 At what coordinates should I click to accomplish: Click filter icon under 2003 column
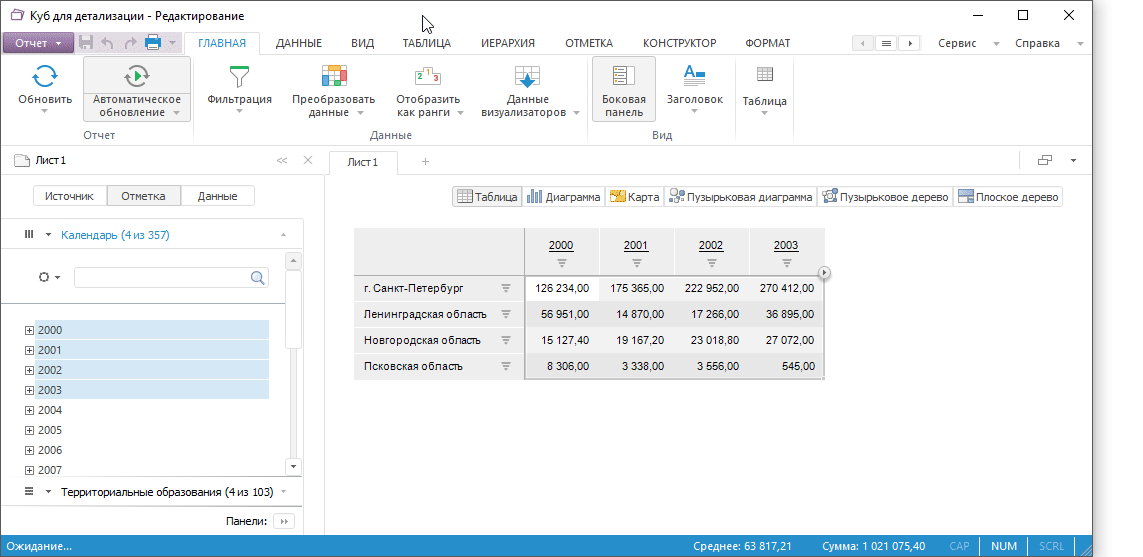(x=787, y=262)
